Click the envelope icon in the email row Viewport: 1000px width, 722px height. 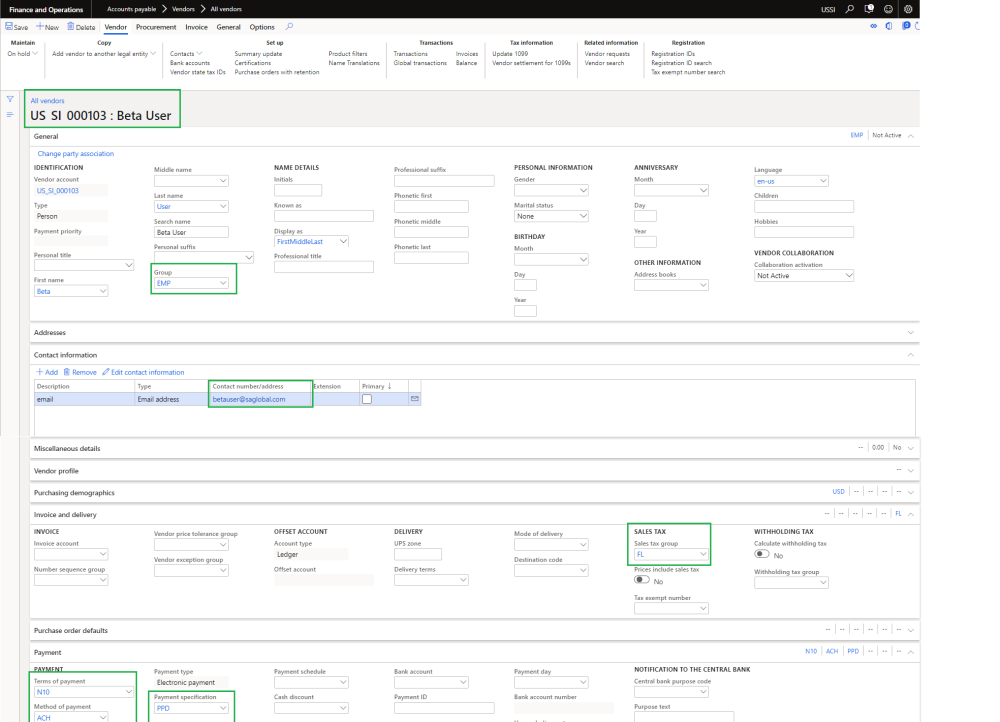pos(415,399)
